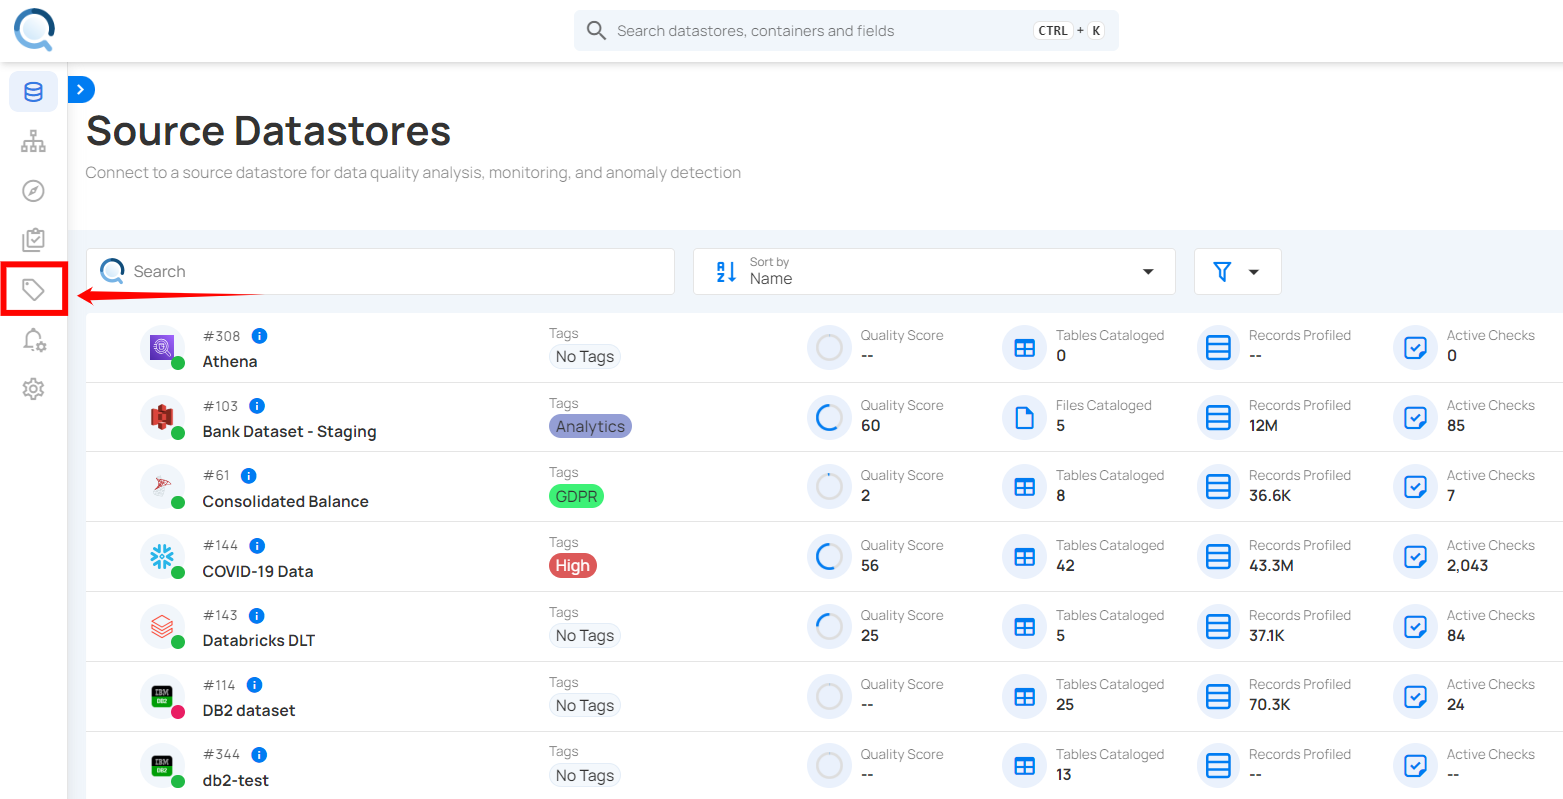Viewport: 1563px width, 799px height.
Task: Expand the sidebar with blue arrow button
Action: tap(81, 90)
